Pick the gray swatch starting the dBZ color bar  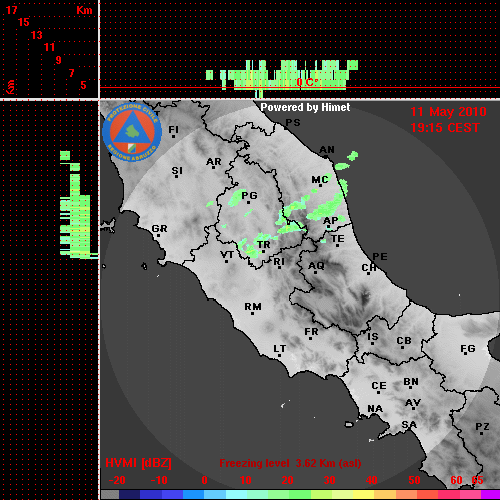(110, 495)
